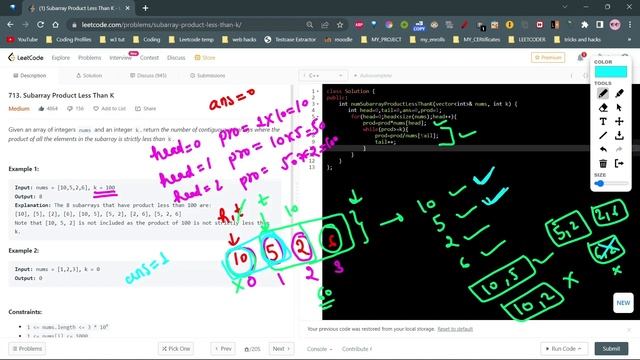
Task: Switch to the Description tab
Action: click(30, 76)
